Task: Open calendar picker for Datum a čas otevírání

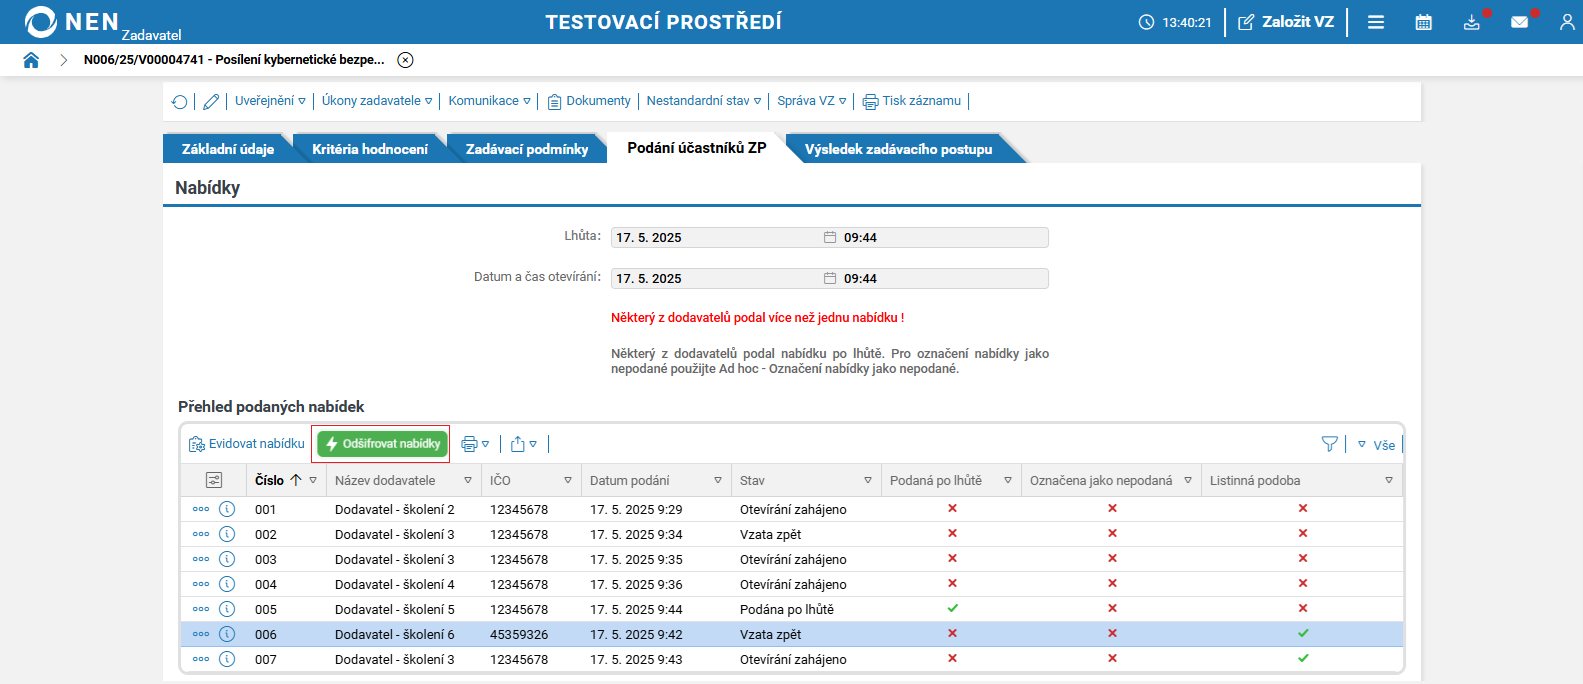Action: (830, 278)
